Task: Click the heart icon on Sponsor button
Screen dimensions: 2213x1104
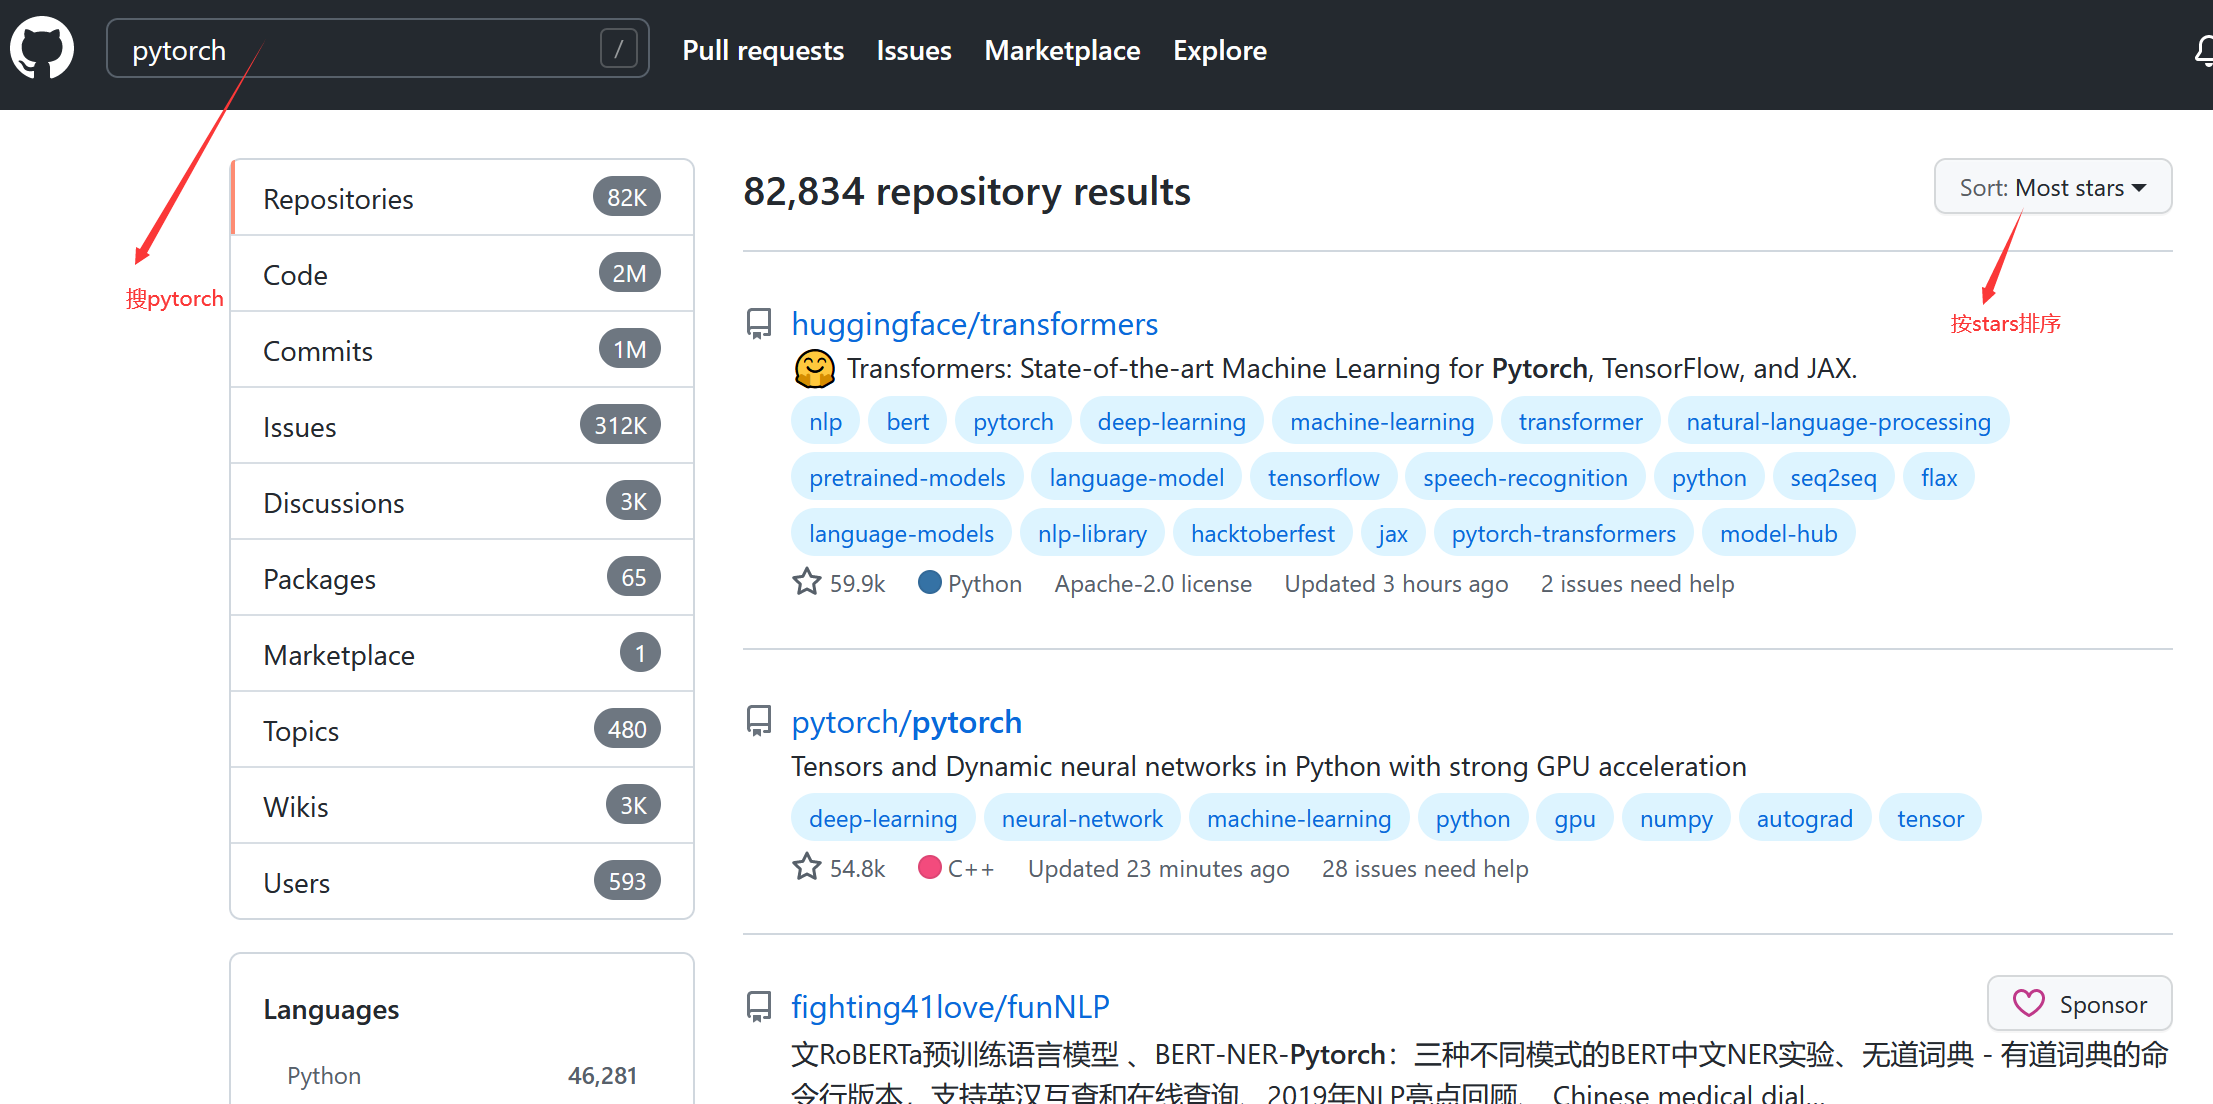Action: [x=2028, y=1003]
